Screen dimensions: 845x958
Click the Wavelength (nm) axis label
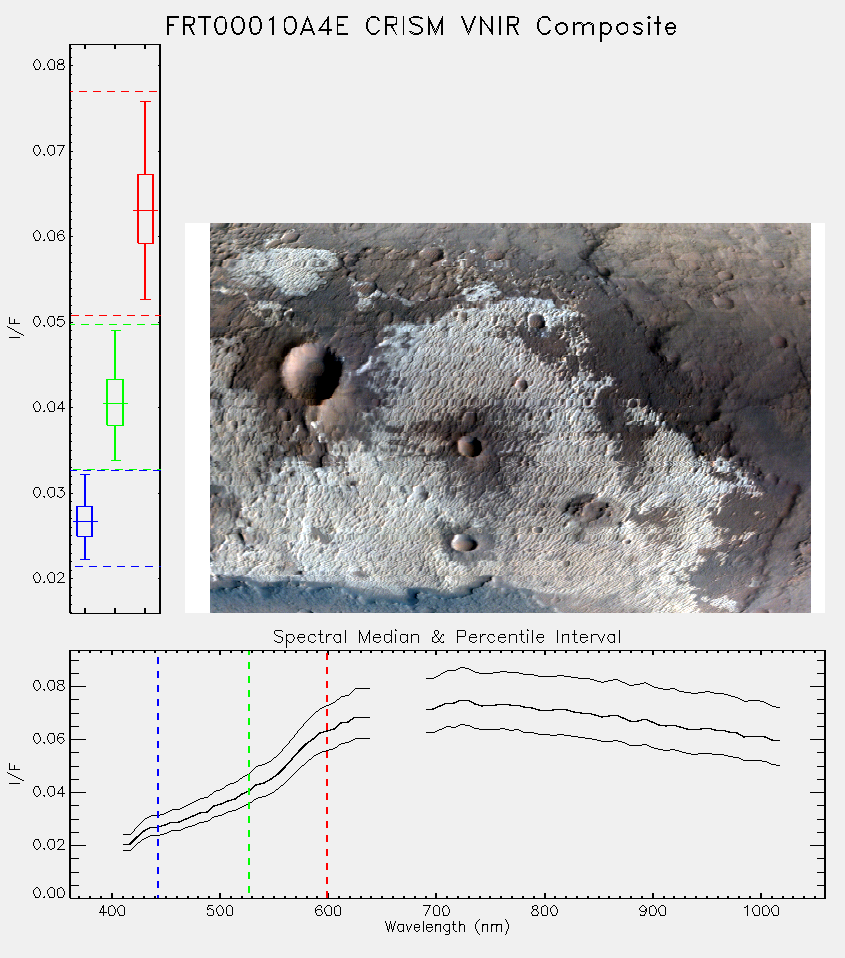(x=447, y=927)
